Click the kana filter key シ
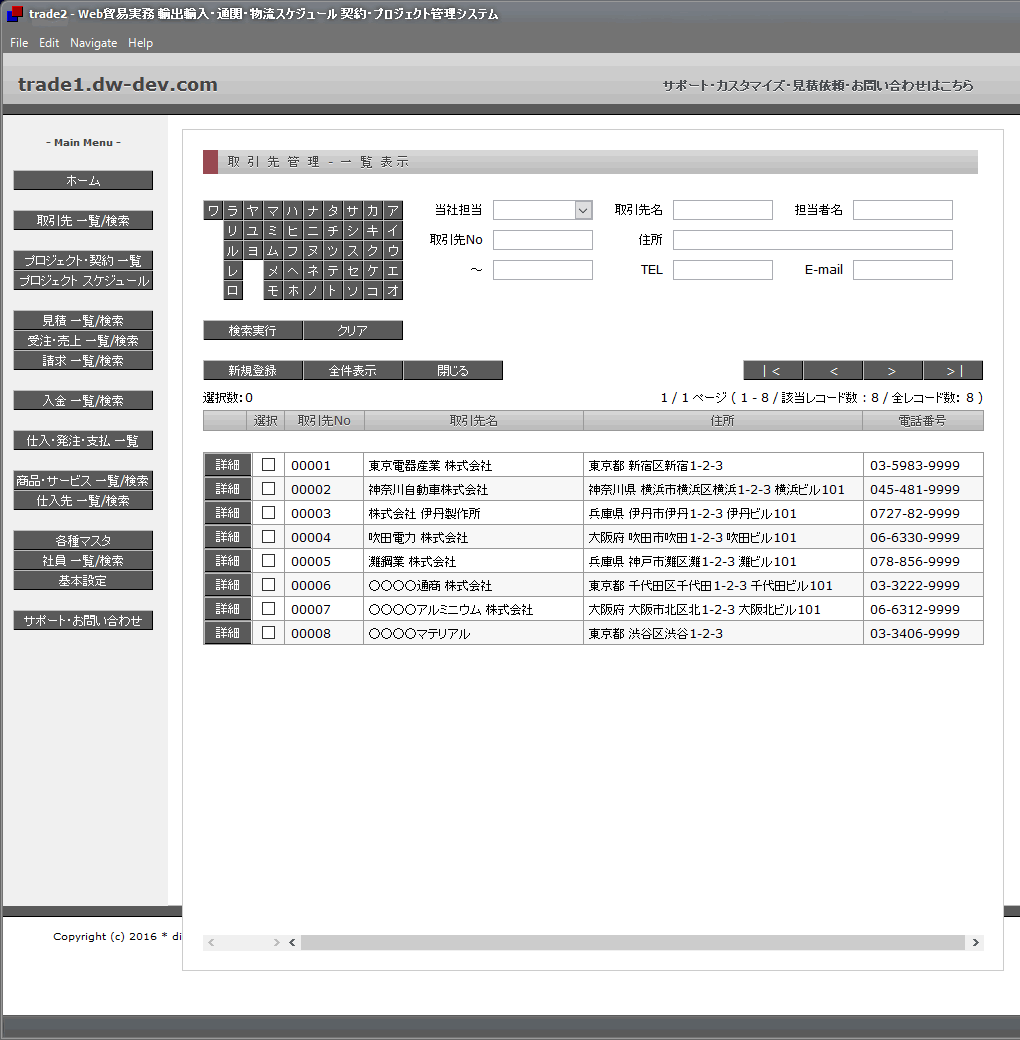 pos(353,230)
